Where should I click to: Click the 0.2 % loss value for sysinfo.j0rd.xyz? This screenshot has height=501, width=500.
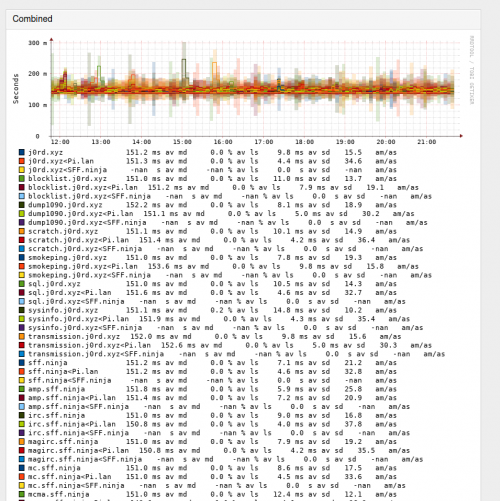coord(221,310)
